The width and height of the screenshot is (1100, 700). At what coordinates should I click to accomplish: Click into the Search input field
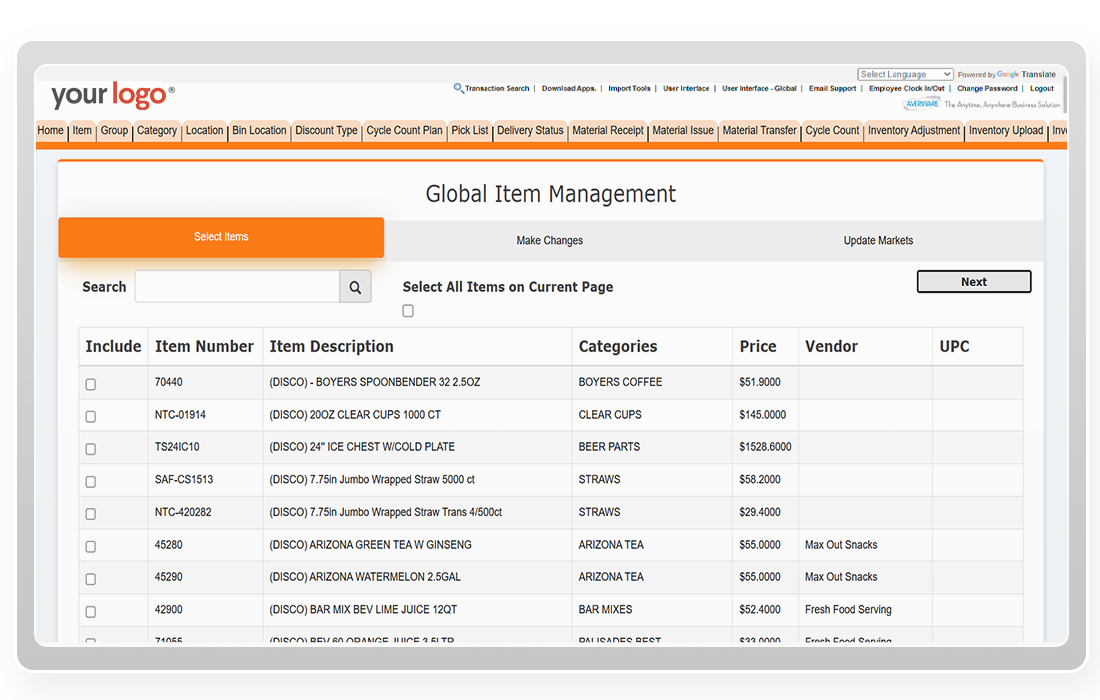[x=237, y=287]
